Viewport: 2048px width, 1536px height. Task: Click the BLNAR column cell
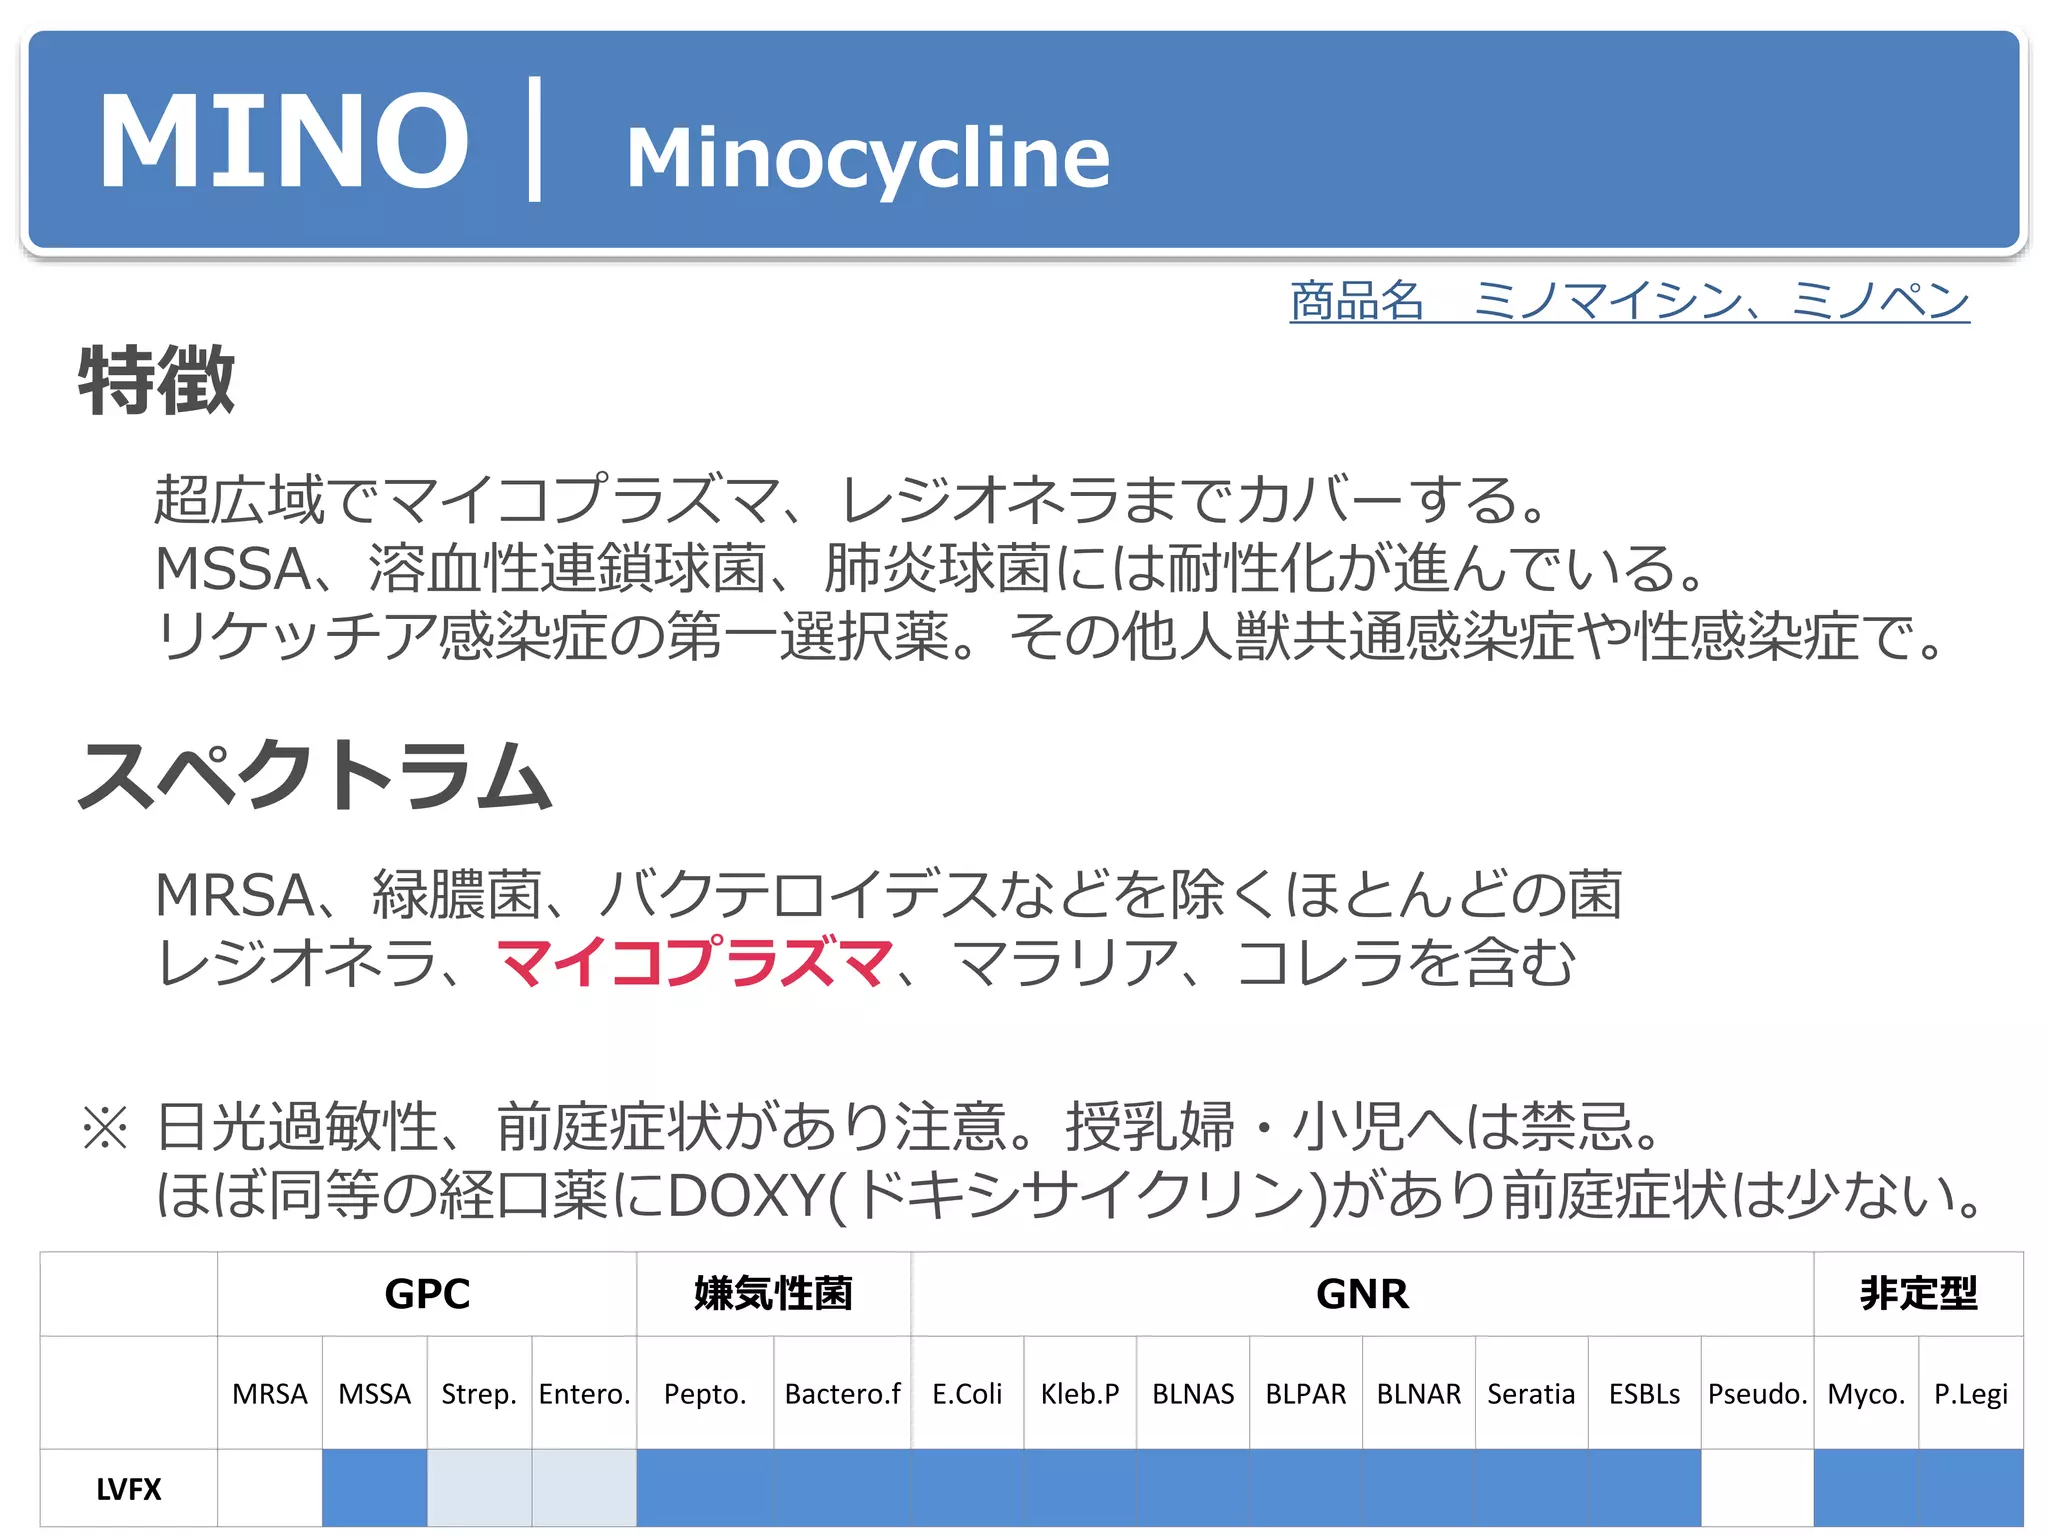tap(1419, 1393)
